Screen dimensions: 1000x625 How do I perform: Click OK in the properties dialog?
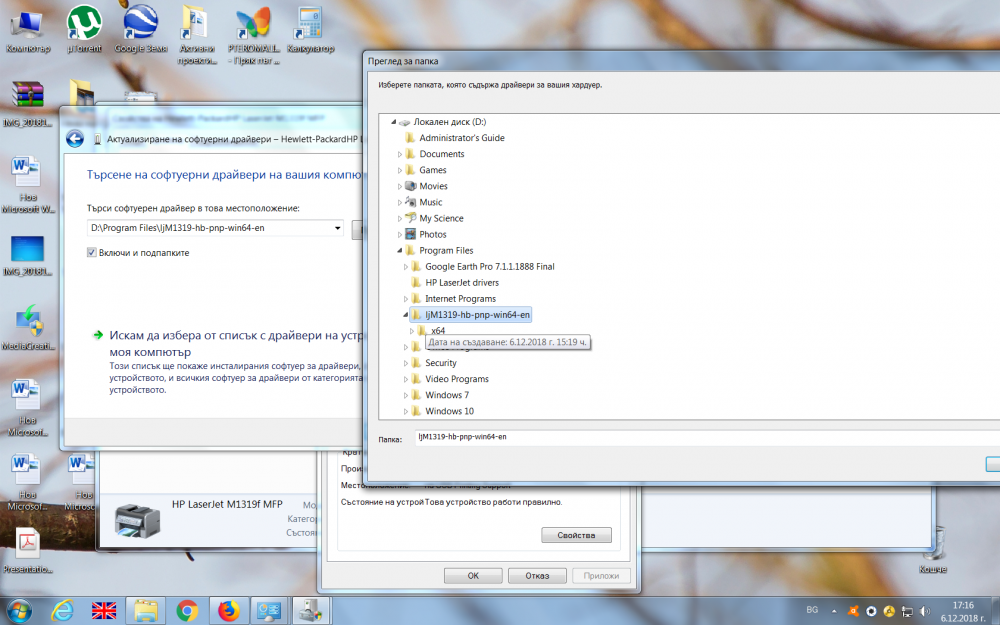[473, 576]
